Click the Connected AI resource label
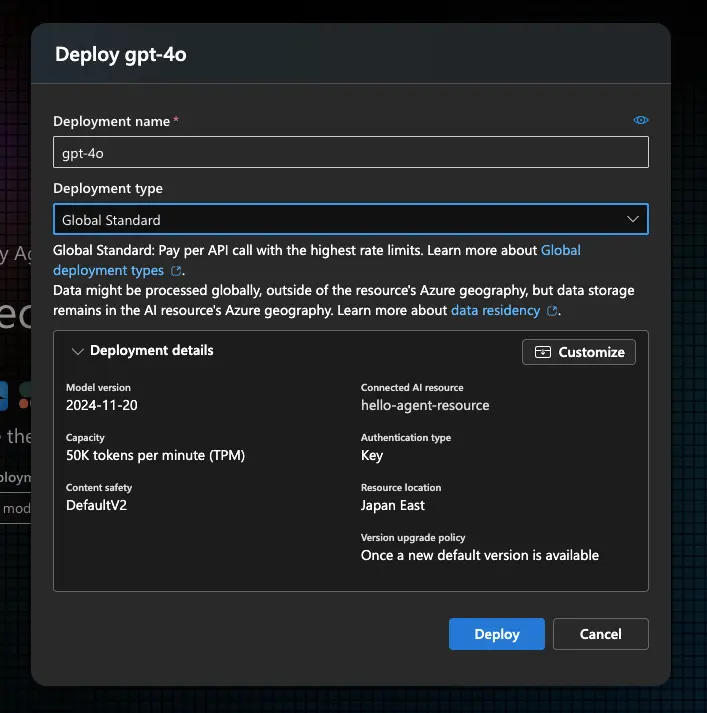This screenshot has width=707, height=713. point(412,387)
